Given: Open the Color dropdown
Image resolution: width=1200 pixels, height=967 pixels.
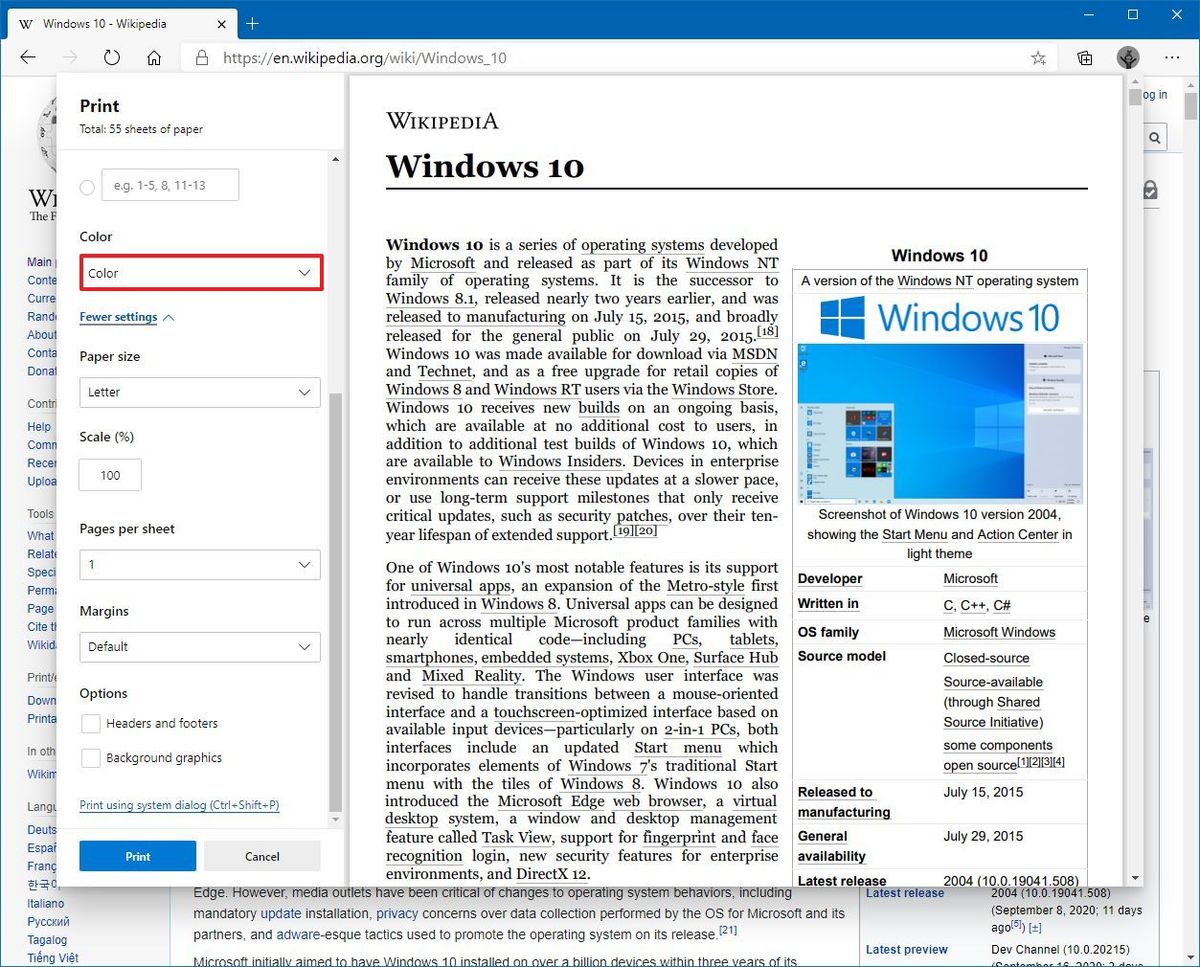Looking at the screenshot, I should tap(201, 273).
